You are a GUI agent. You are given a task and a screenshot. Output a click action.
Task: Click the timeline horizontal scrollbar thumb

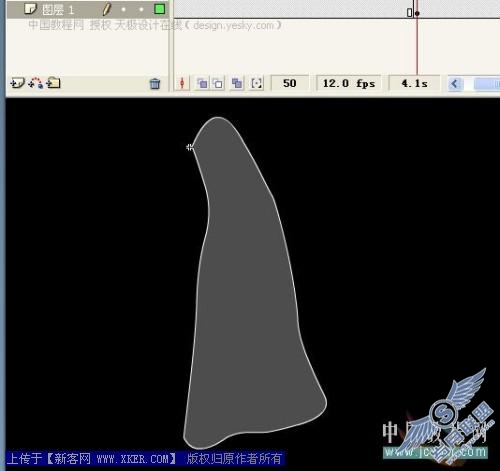pos(487,83)
